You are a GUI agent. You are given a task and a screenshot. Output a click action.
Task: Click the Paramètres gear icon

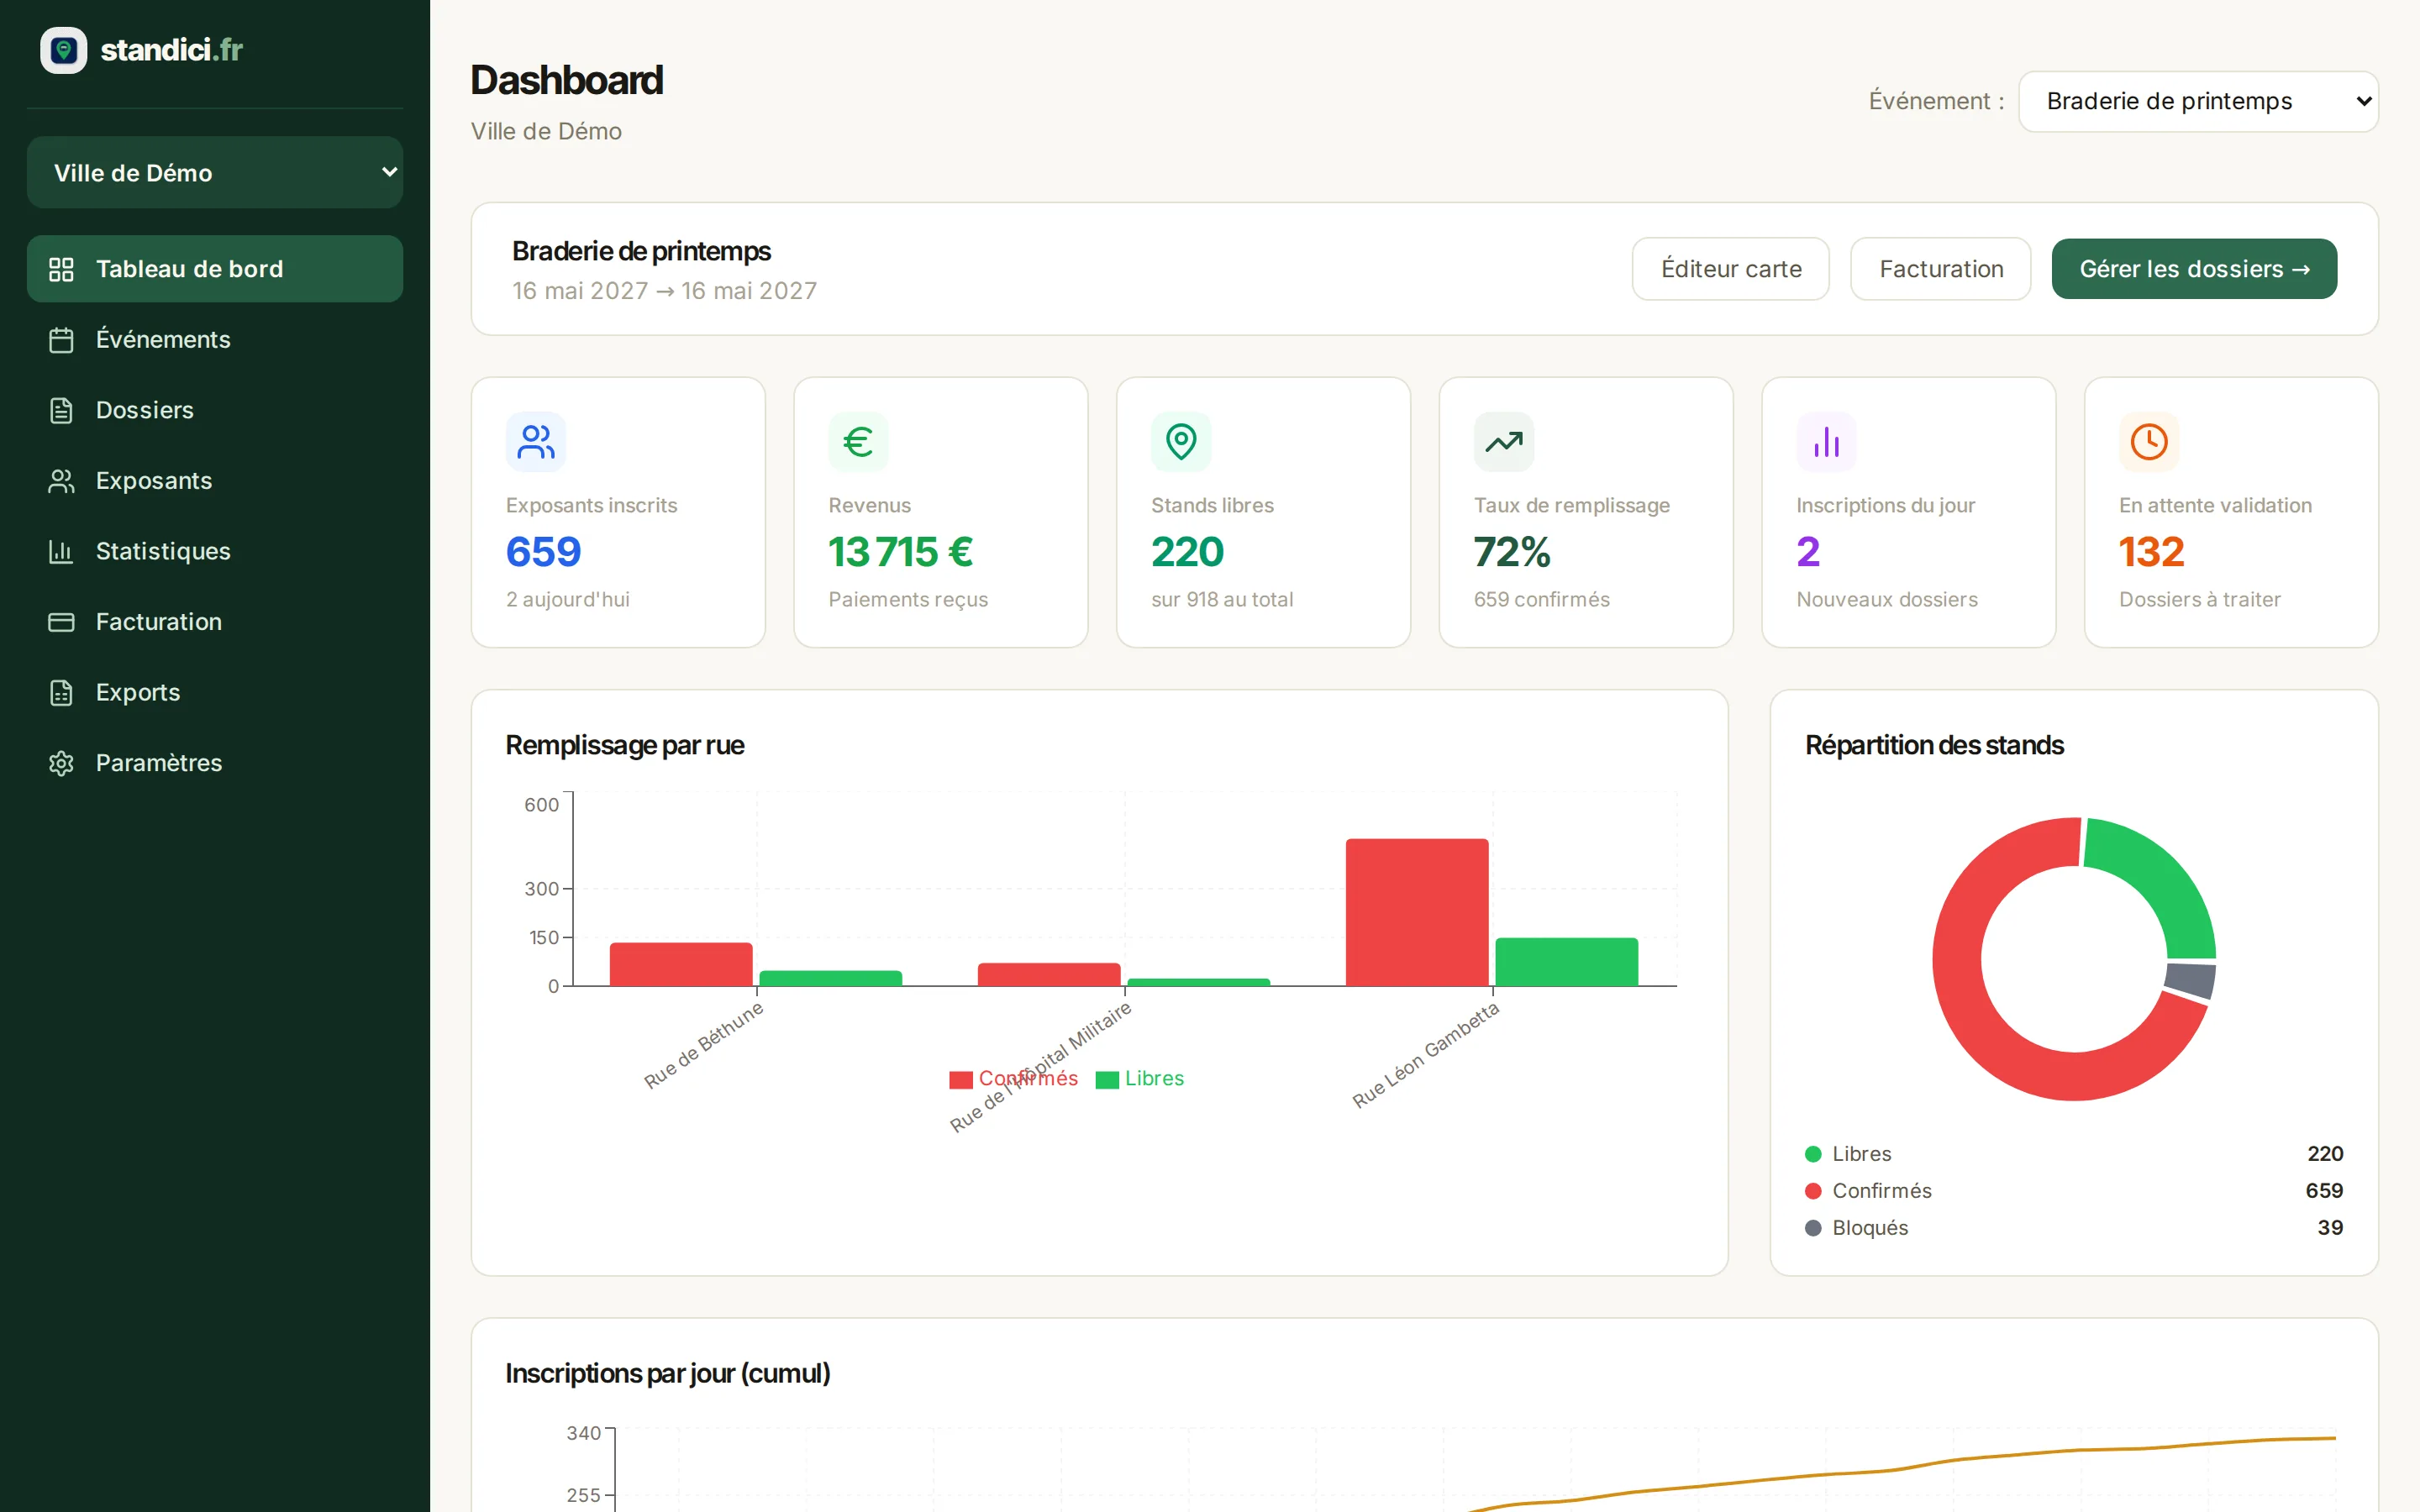click(61, 763)
